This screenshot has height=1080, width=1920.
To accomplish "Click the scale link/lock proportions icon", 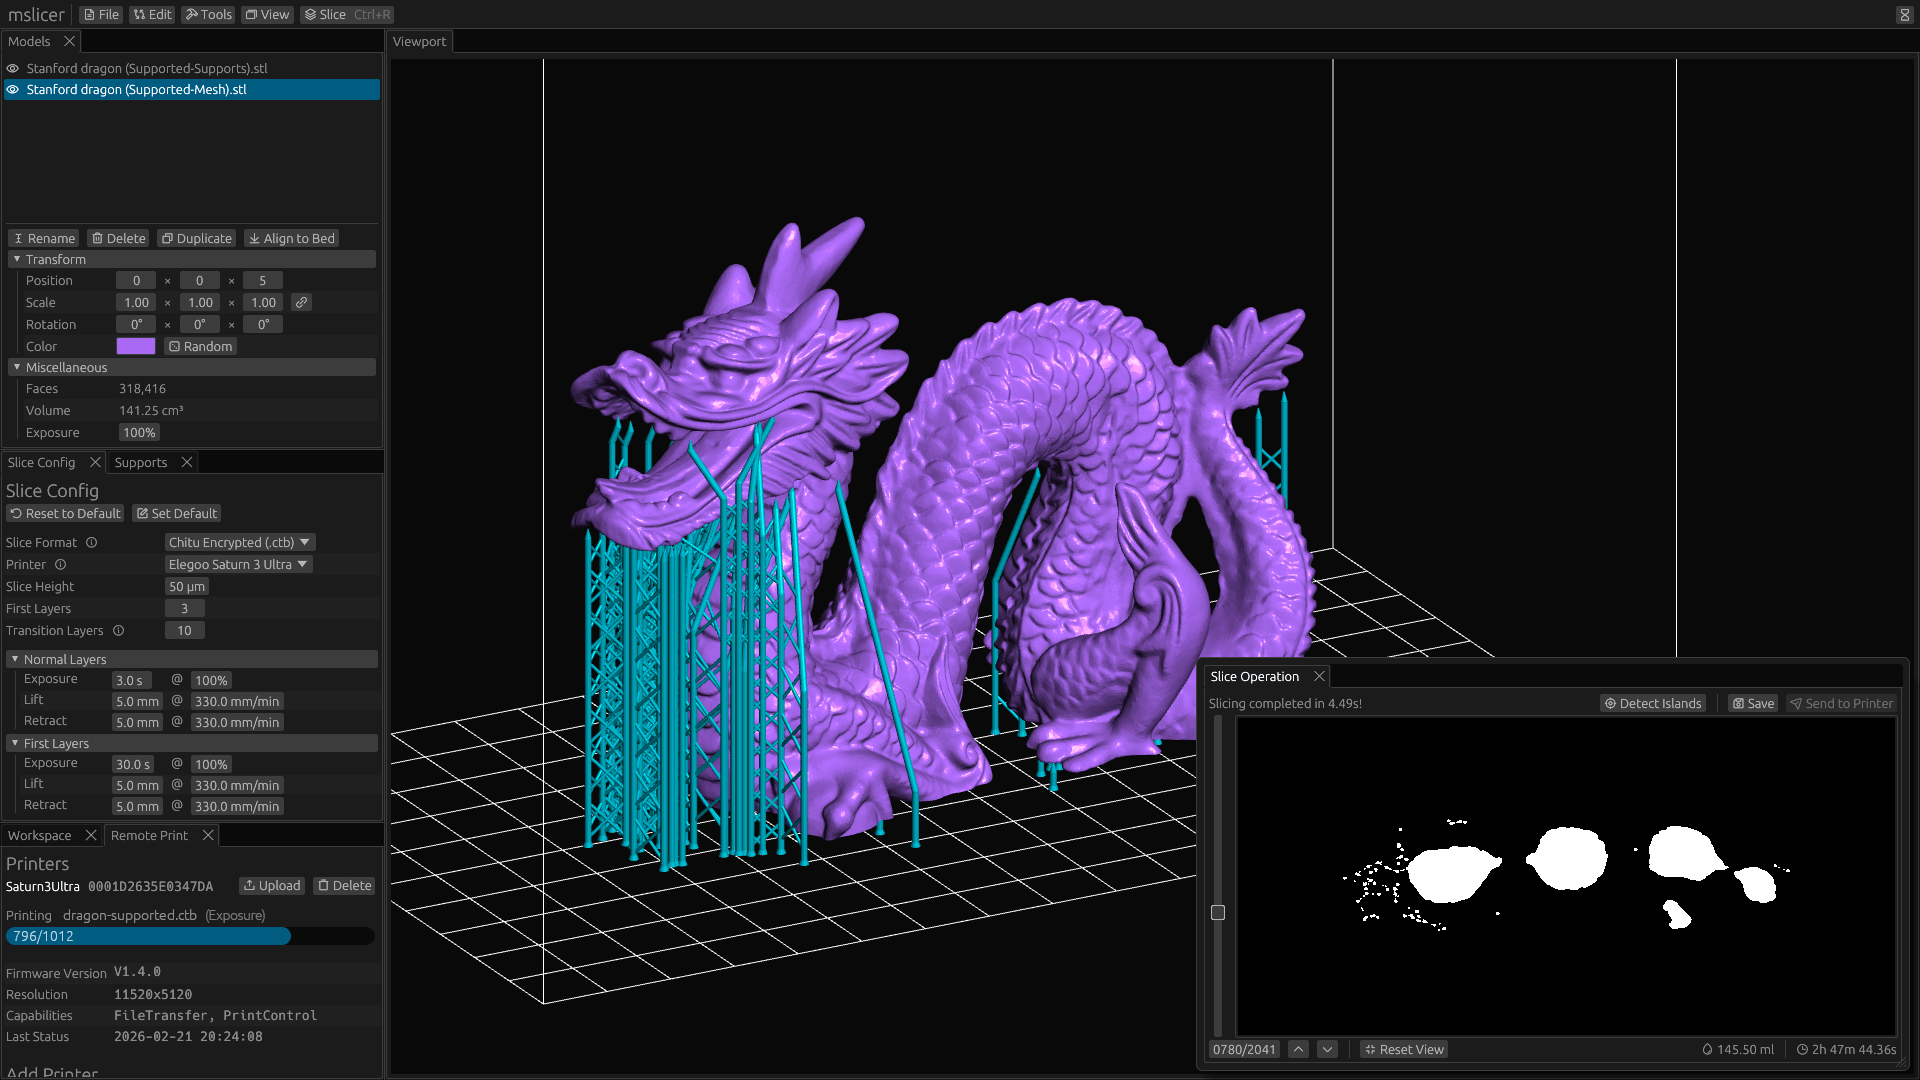I will (301, 302).
